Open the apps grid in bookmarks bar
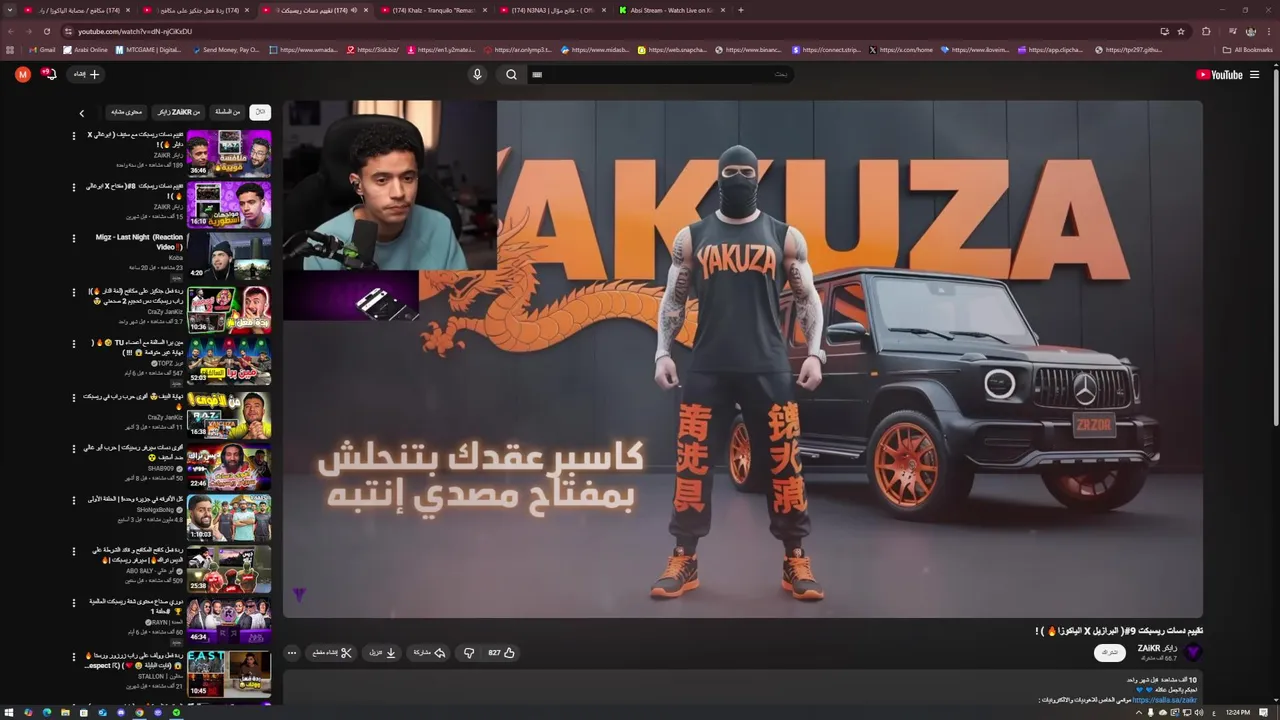The width and height of the screenshot is (1280, 720). [x=10, y=49]
